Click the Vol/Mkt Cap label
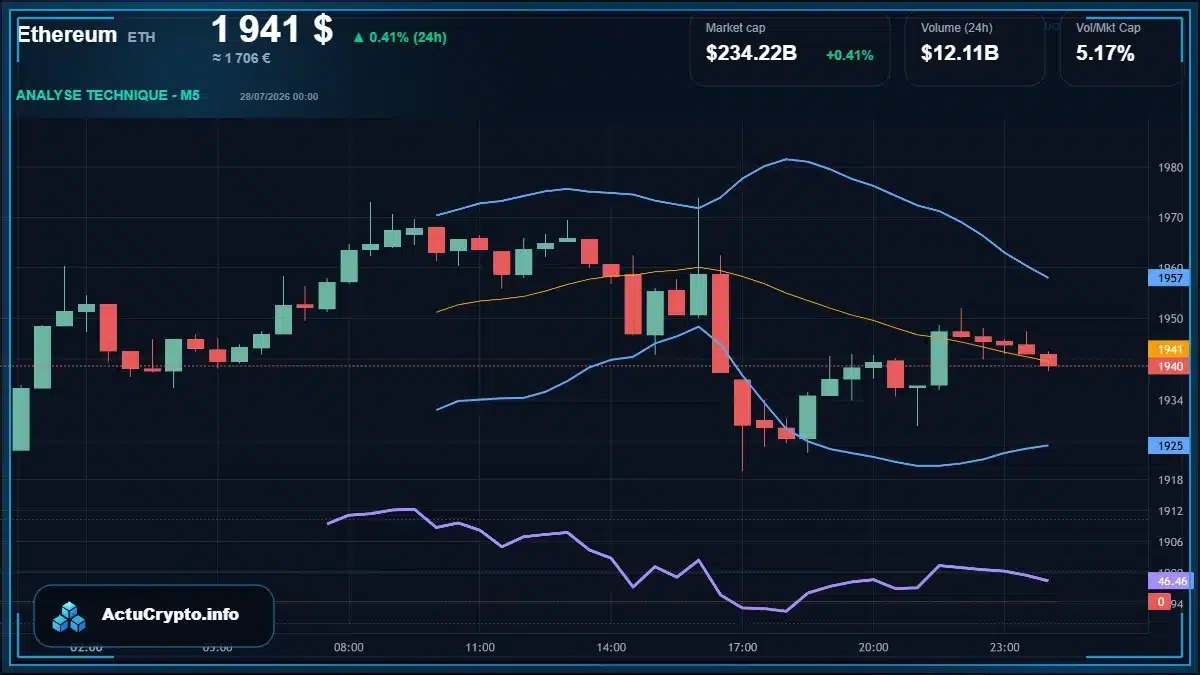Viewport: 1200px width, 675px height. coord(1108,28)
